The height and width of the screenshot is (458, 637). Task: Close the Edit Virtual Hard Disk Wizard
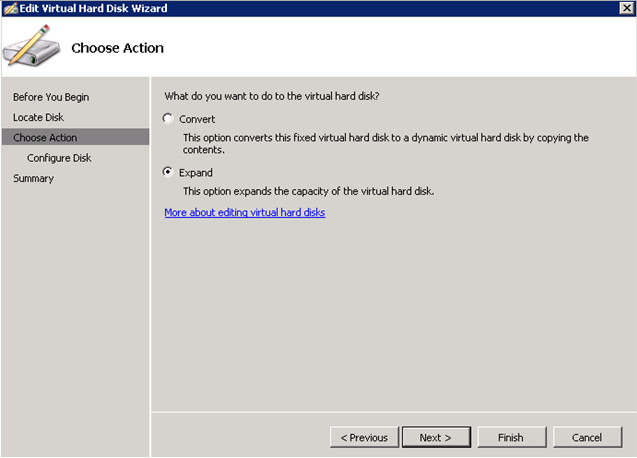[x=625, y=9]
